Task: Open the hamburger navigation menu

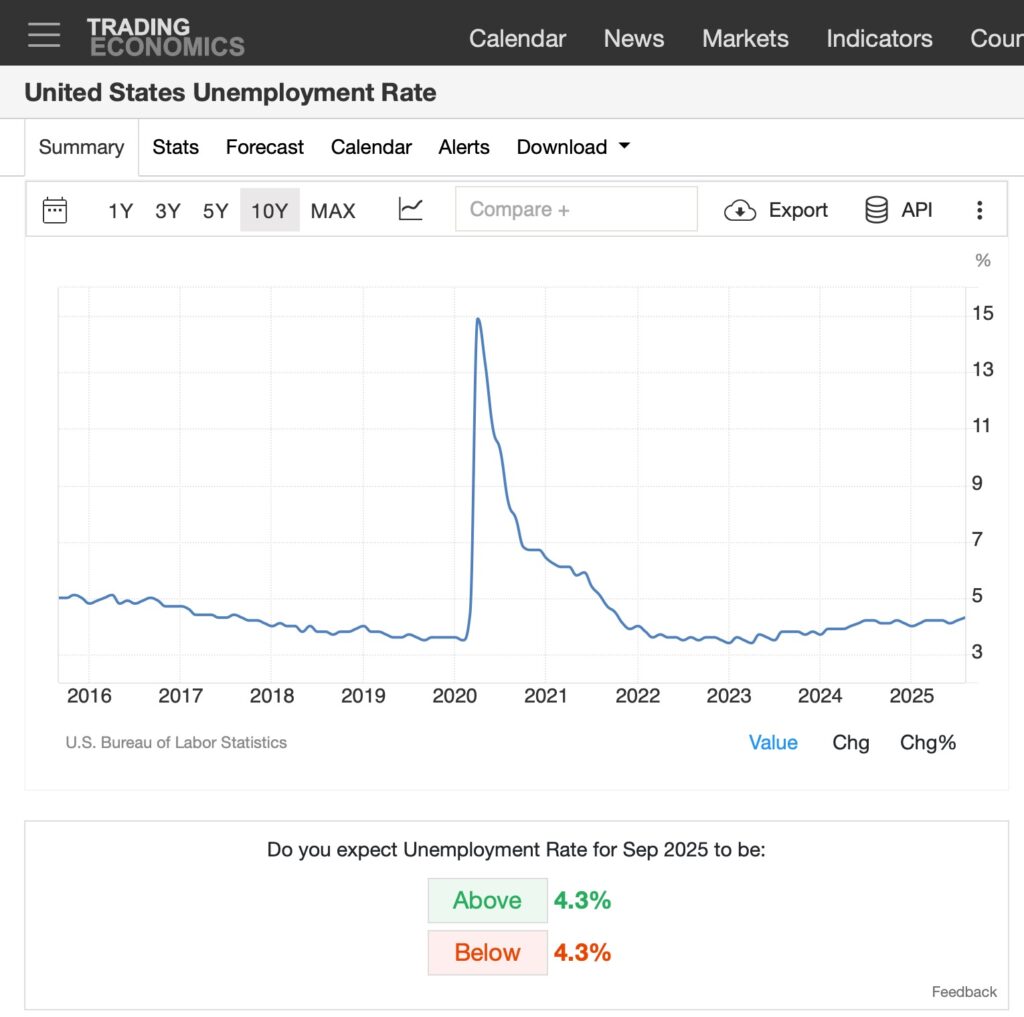Action: coord(44,35)
